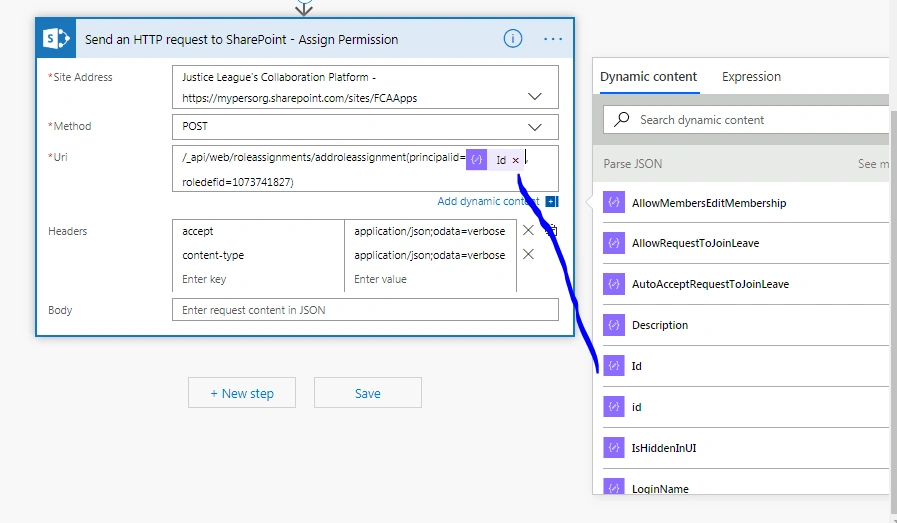
Task: Select capitalized Id dynamic content
Action: coord(746,366)
